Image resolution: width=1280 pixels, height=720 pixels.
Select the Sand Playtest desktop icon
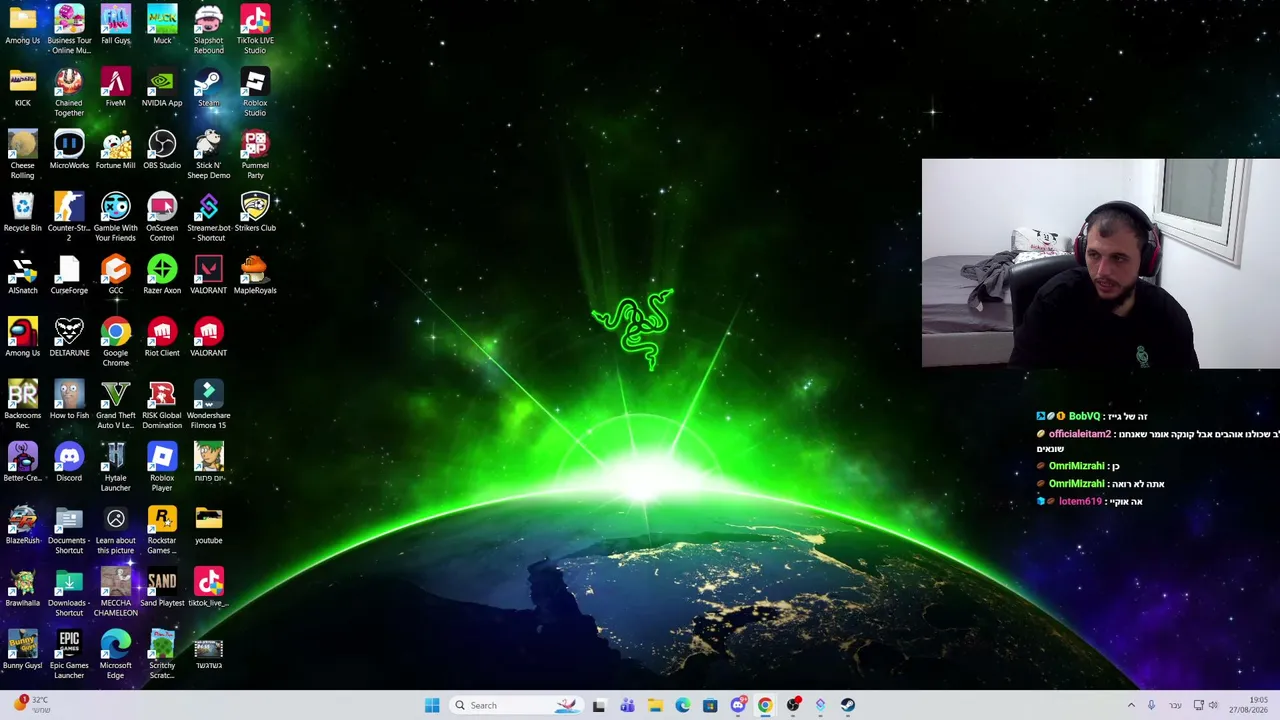point(162,588)
